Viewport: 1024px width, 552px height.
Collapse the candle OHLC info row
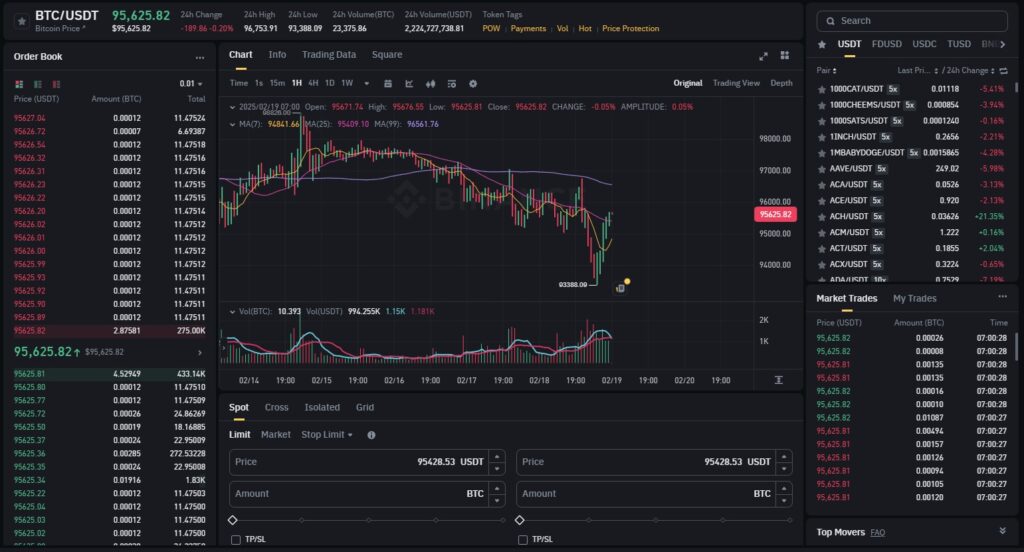tap(232, 107)
